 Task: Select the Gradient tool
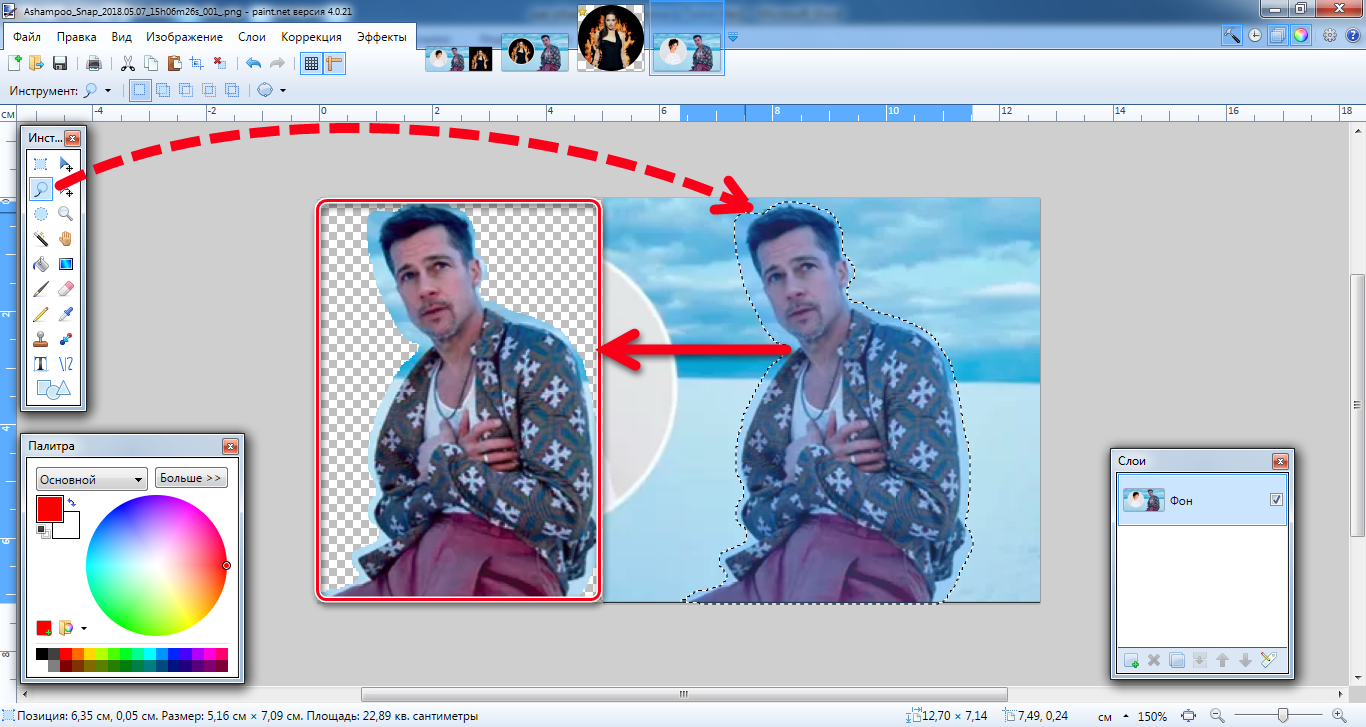(x=65, y=264)
